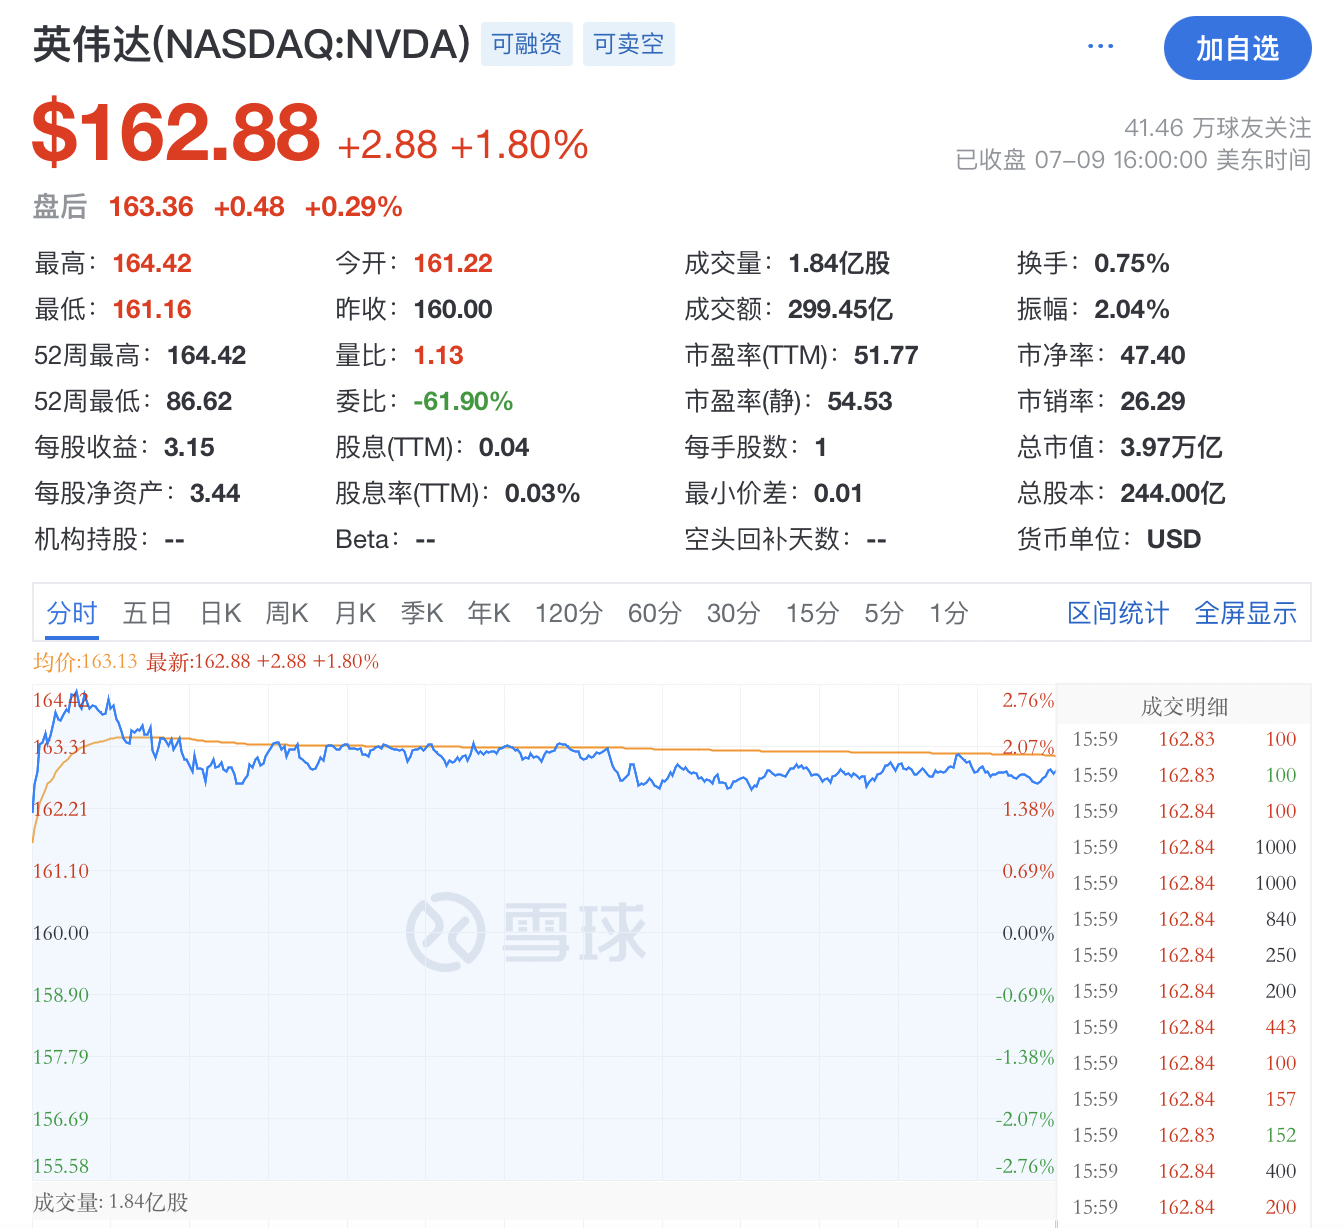This screenshot has height=1228, width=1344.
Task: Select the 分时 chart tab
Action: (x=72, y=613)
